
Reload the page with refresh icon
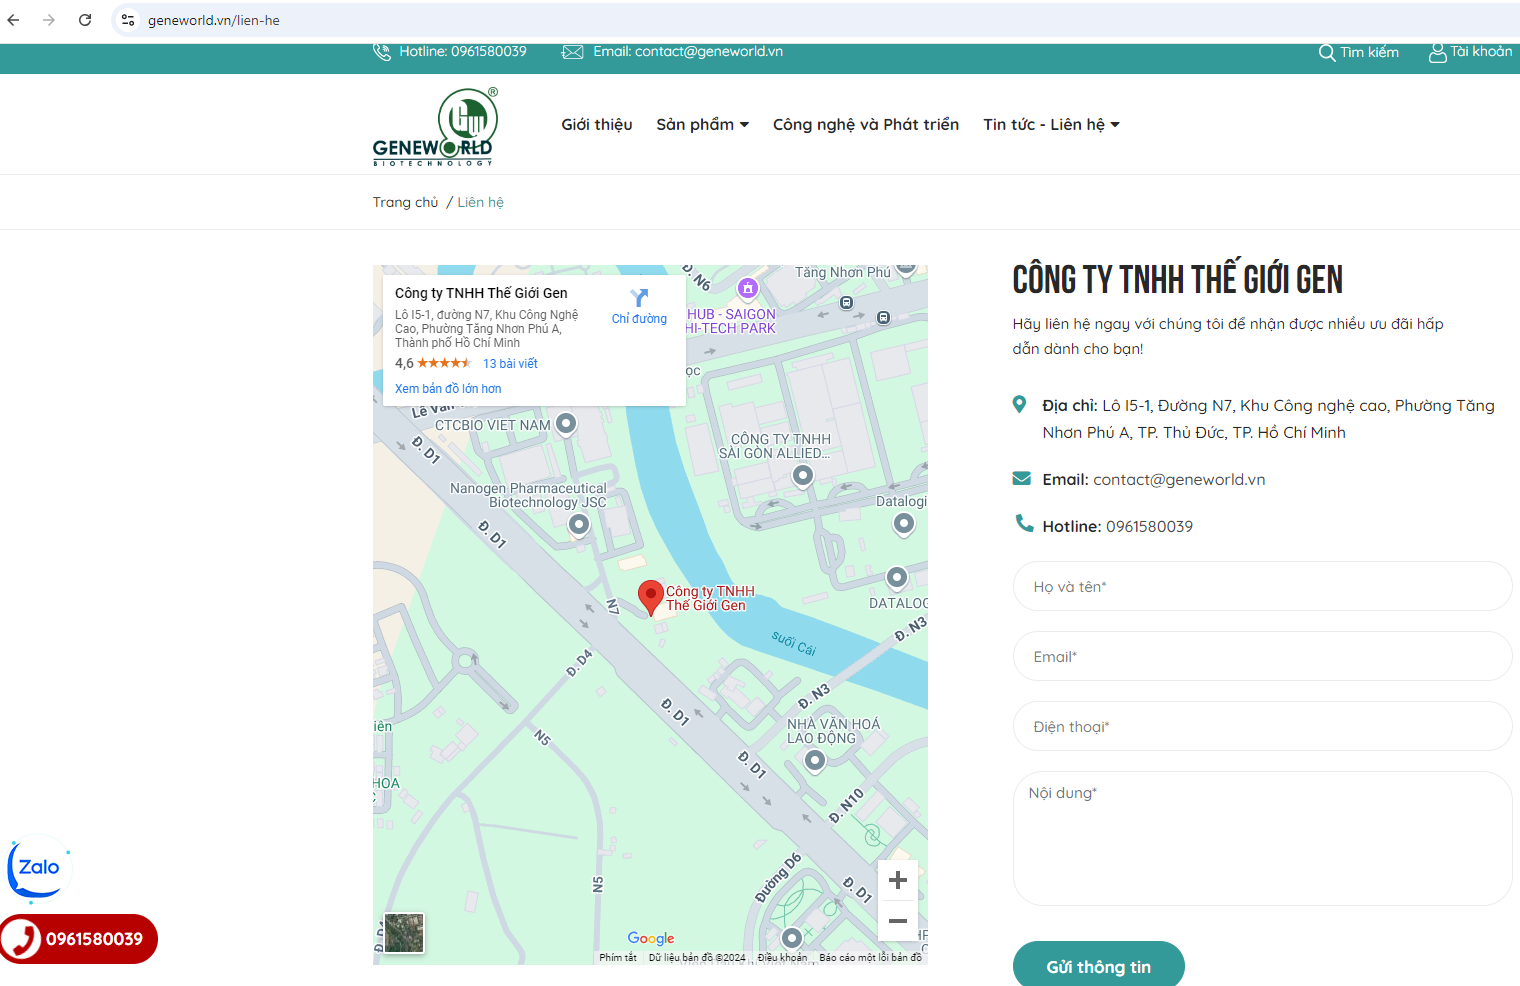click(x=85, y=20)
